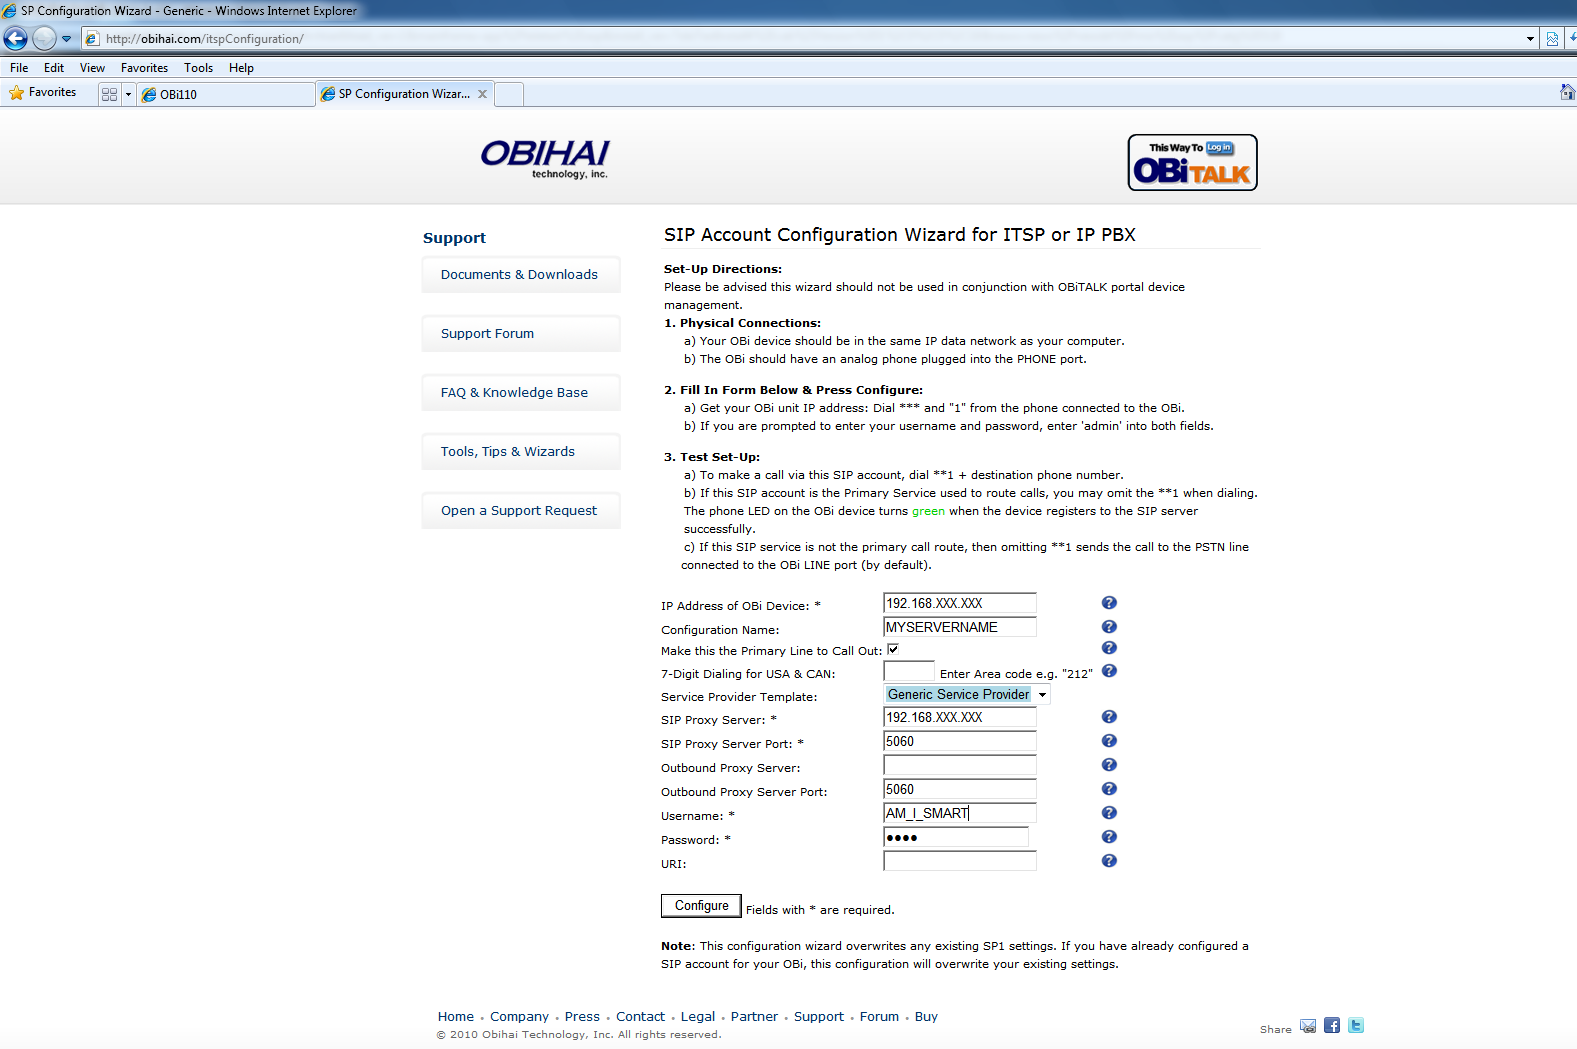
Task: Open the Favorites menu in menu bar
Action: pyautogui.click(x=144, y=68)
